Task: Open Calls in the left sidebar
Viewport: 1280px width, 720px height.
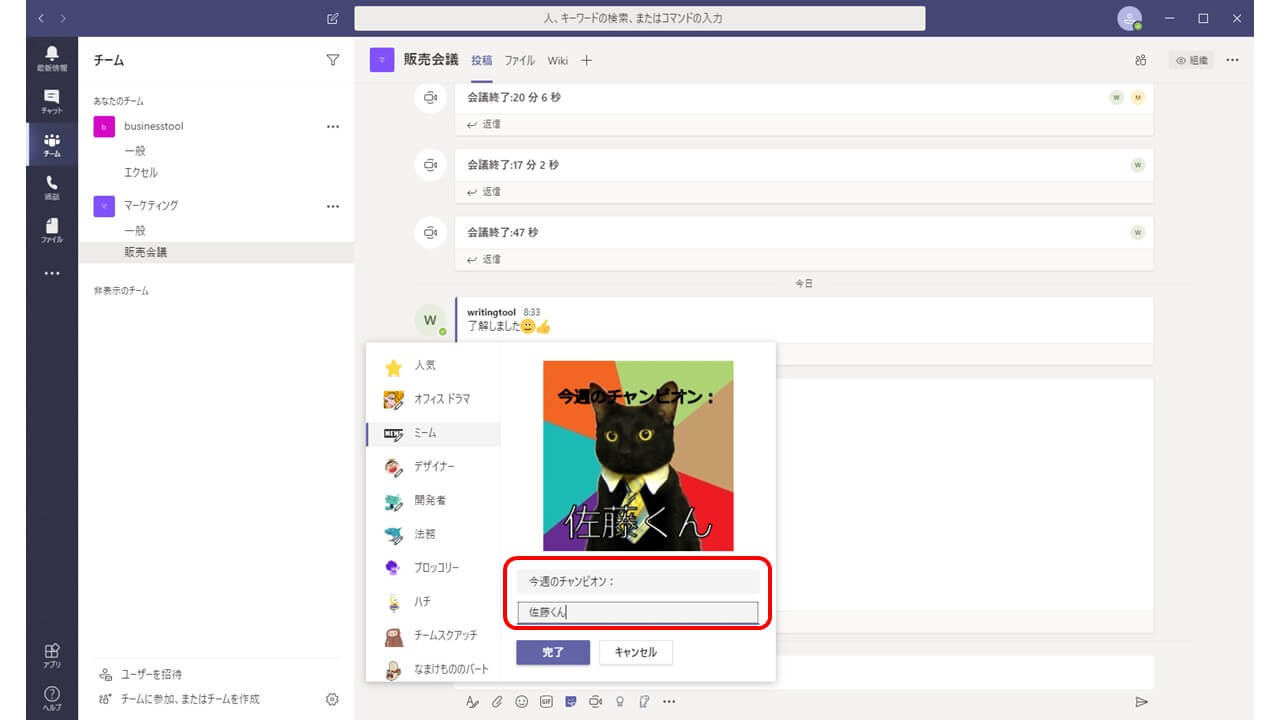Action: coord(52,187)
